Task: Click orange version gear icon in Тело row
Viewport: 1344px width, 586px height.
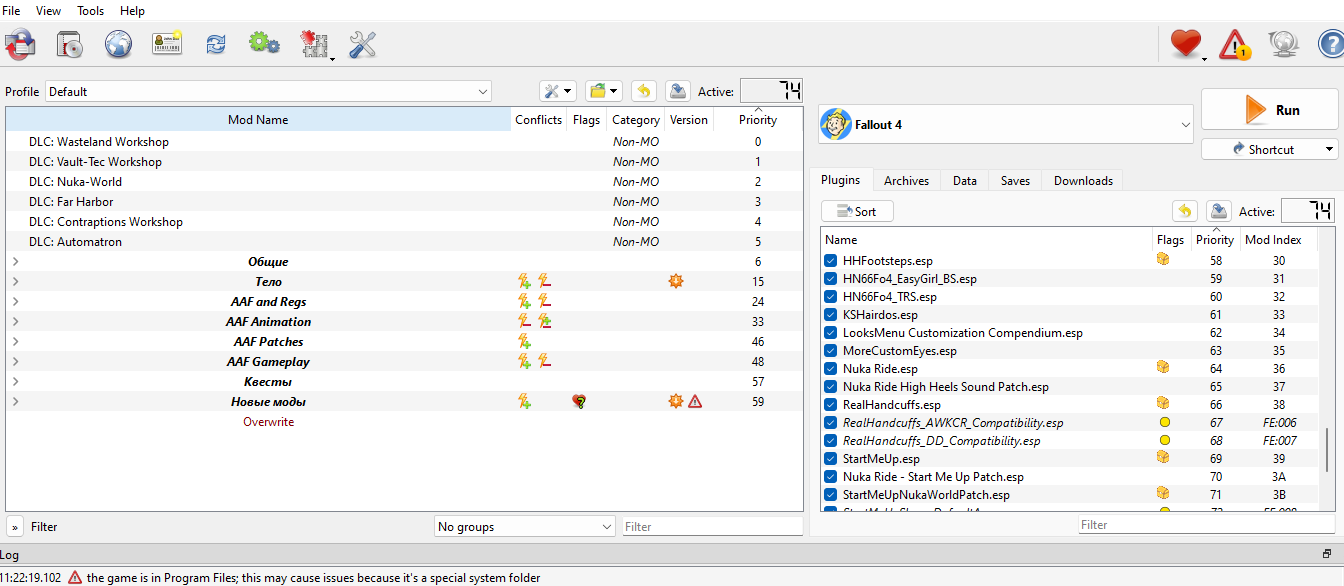Action: click(x=676, y=281)
